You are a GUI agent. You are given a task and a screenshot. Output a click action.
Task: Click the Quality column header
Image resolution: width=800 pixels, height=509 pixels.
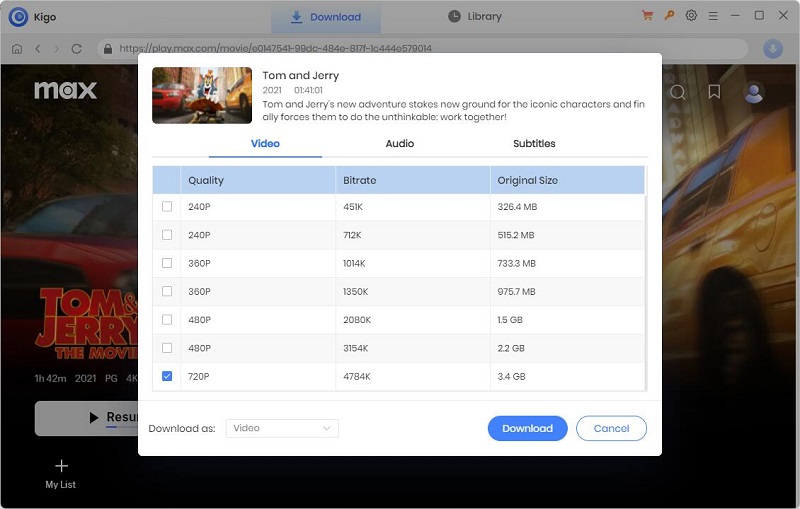click(x=258, y=180)
